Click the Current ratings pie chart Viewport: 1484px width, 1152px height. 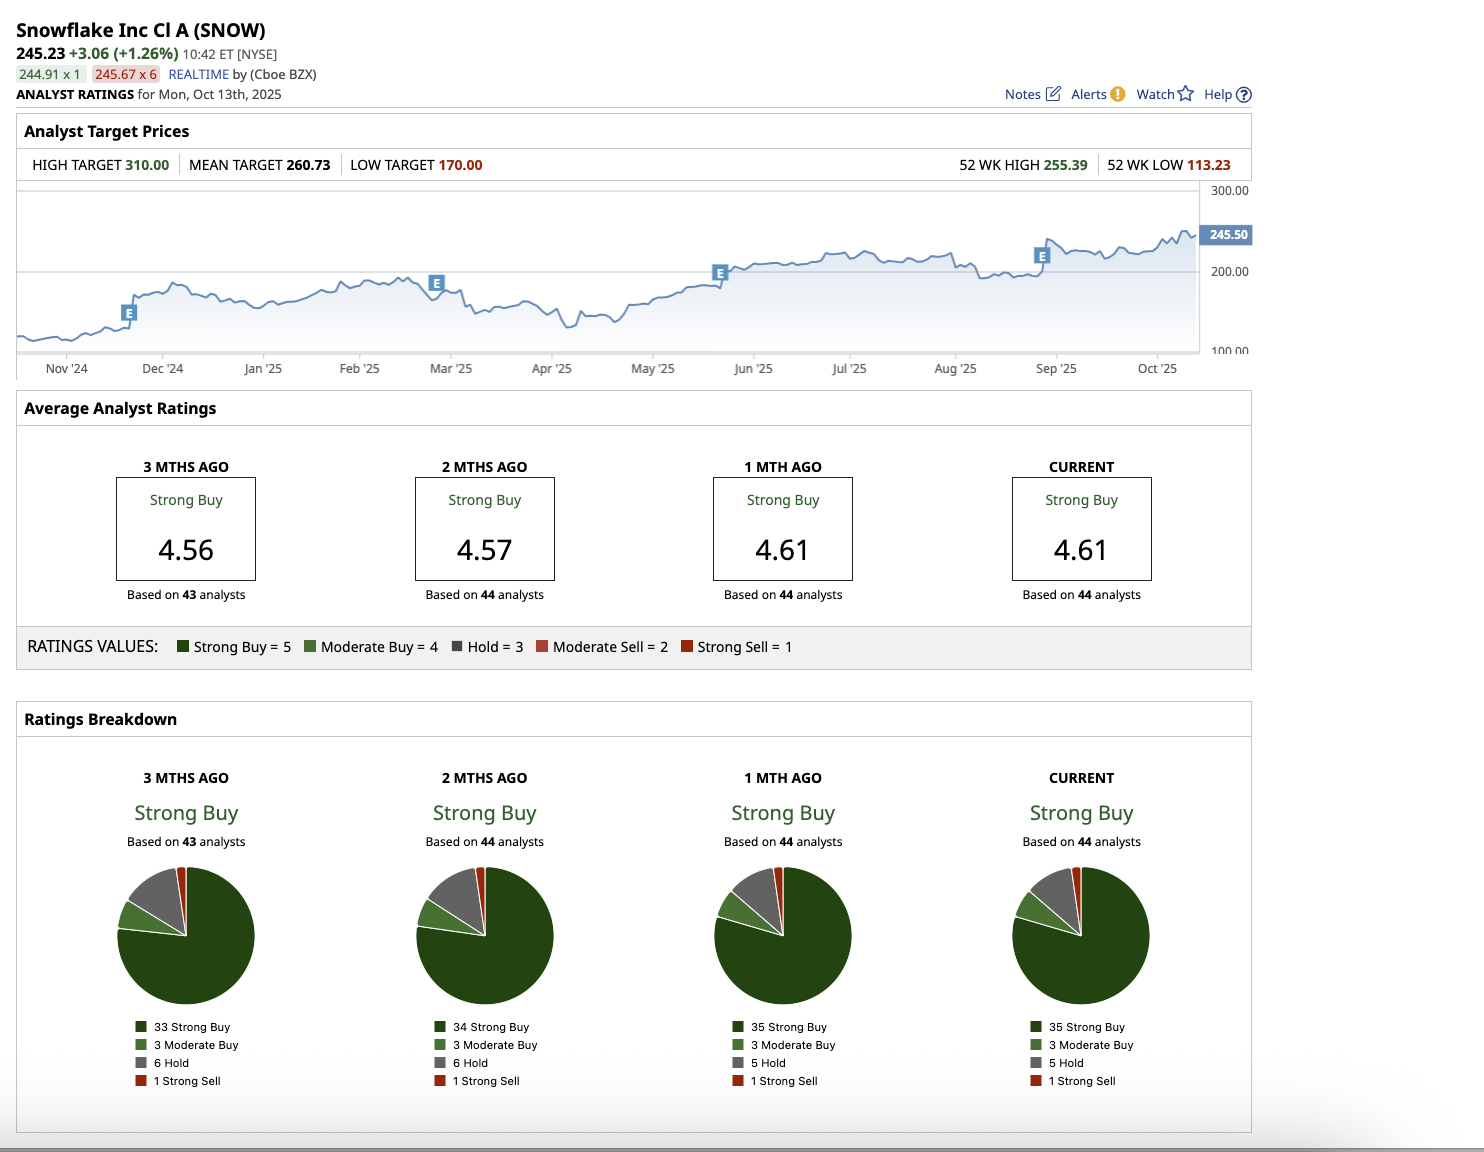[1081, 935]
